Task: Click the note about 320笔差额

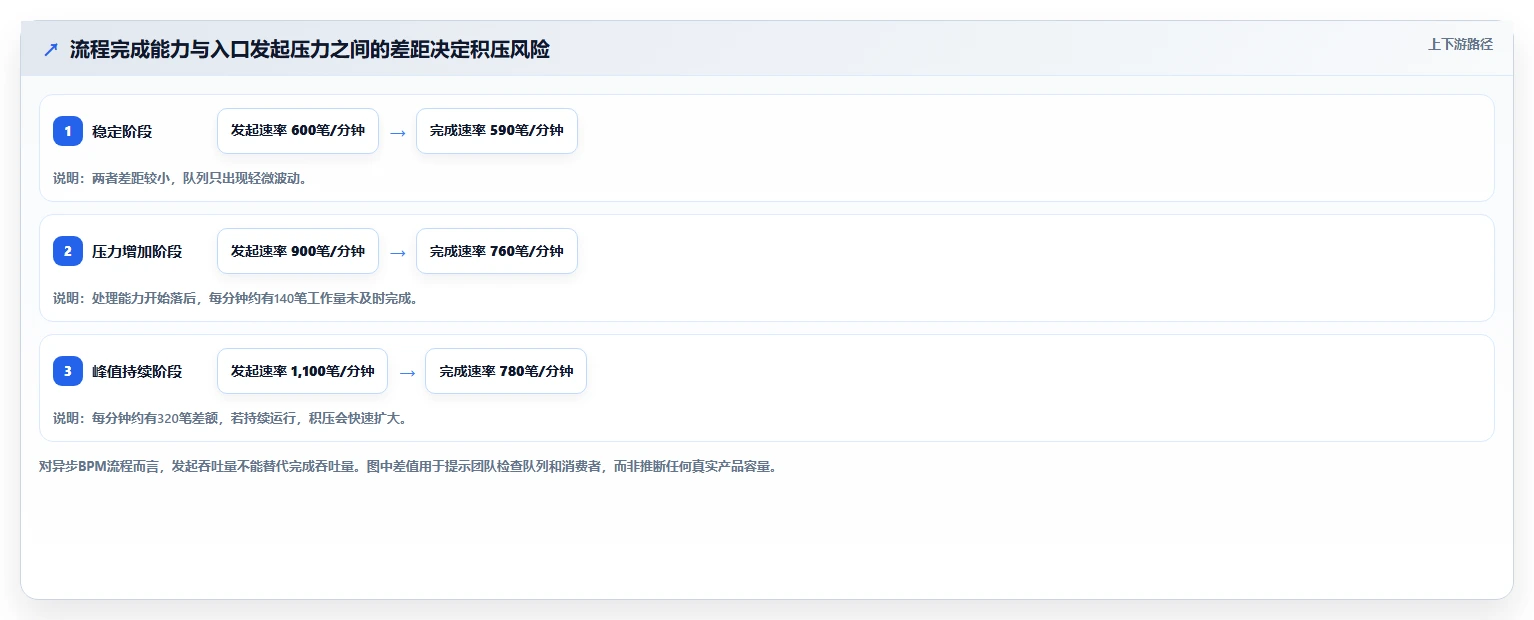Action: tap(230, 418)
